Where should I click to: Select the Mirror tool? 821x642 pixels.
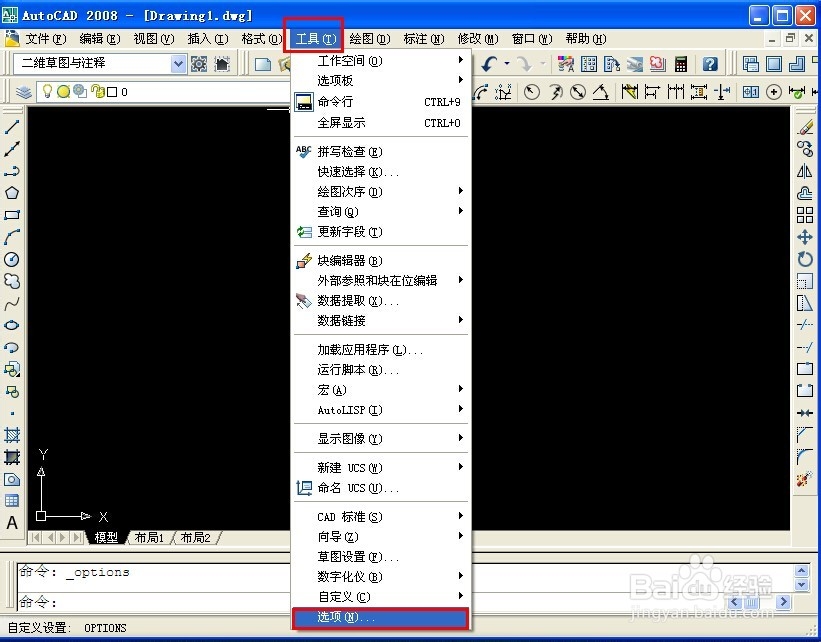pos(805,171)
